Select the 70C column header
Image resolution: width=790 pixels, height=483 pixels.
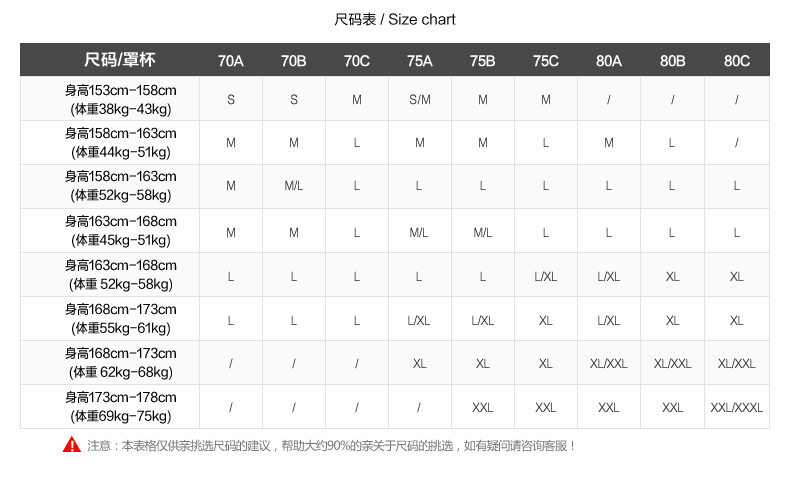click(357, 61)
